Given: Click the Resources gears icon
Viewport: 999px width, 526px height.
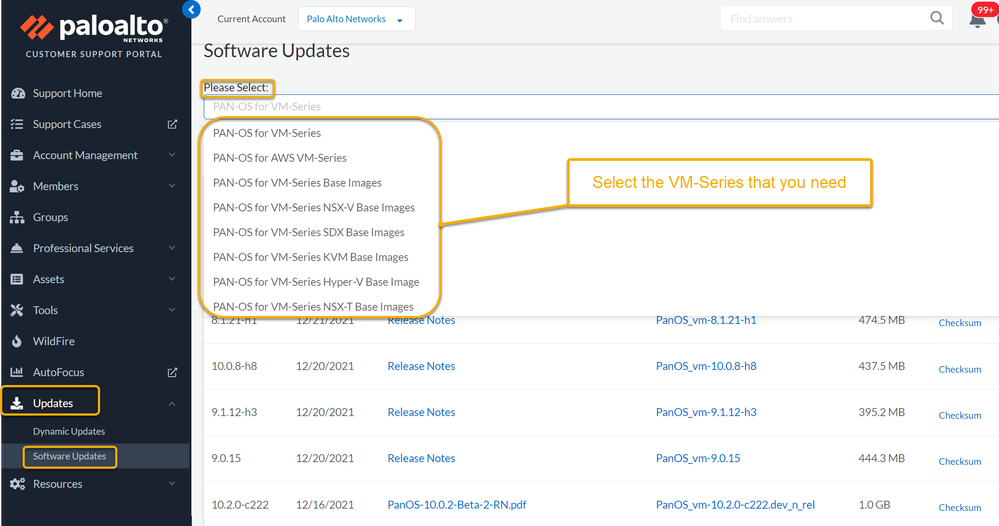Looking at the screenshot, I should tap(17, 484).
